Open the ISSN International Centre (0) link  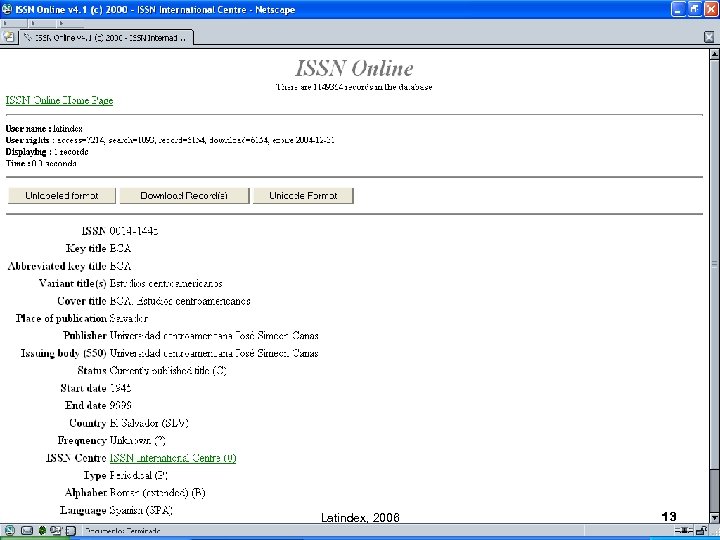coord(173,458)
